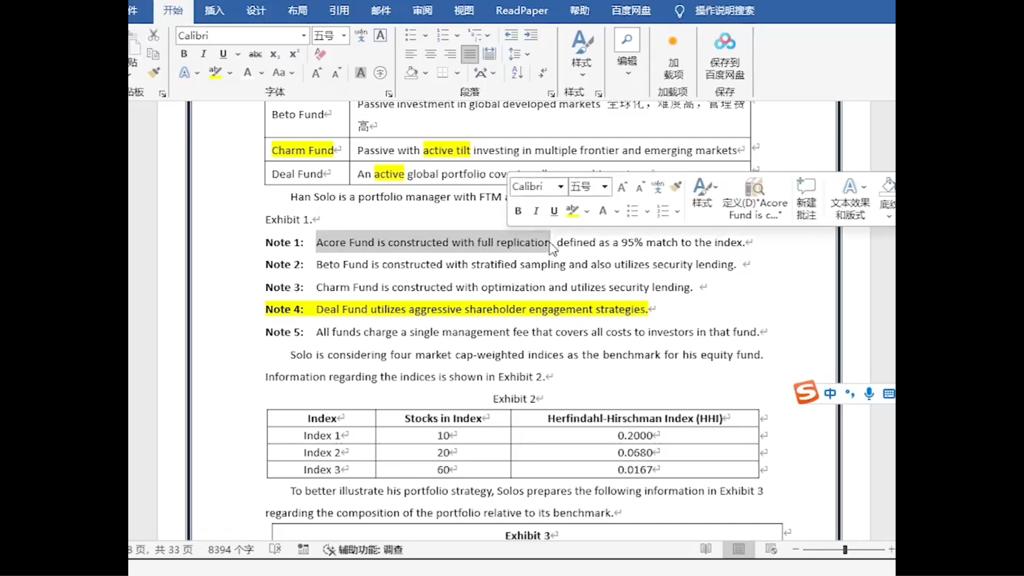The height and width of the screenshot is (576, 1024).
Task: Click the phonetic guide wén icon in ribbon
Action: (360, 35)
